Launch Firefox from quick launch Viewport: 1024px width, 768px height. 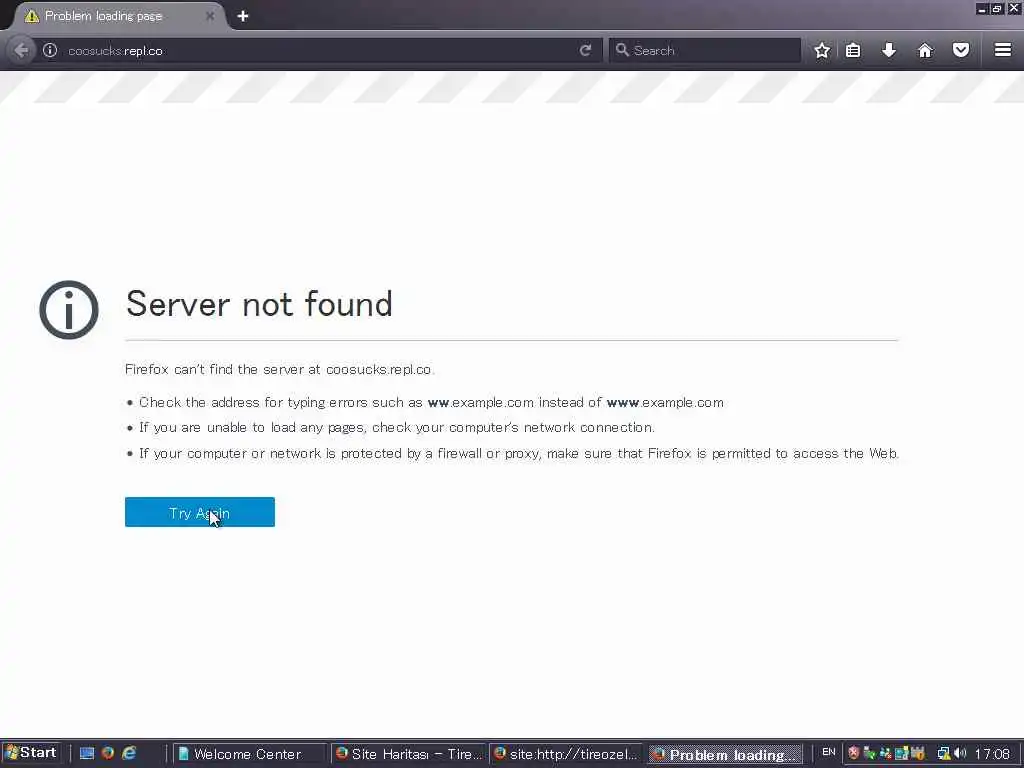pos(108,754)
